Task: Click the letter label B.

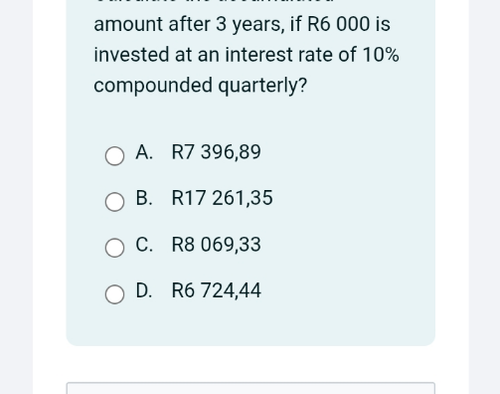Action: tap(144, 198)
